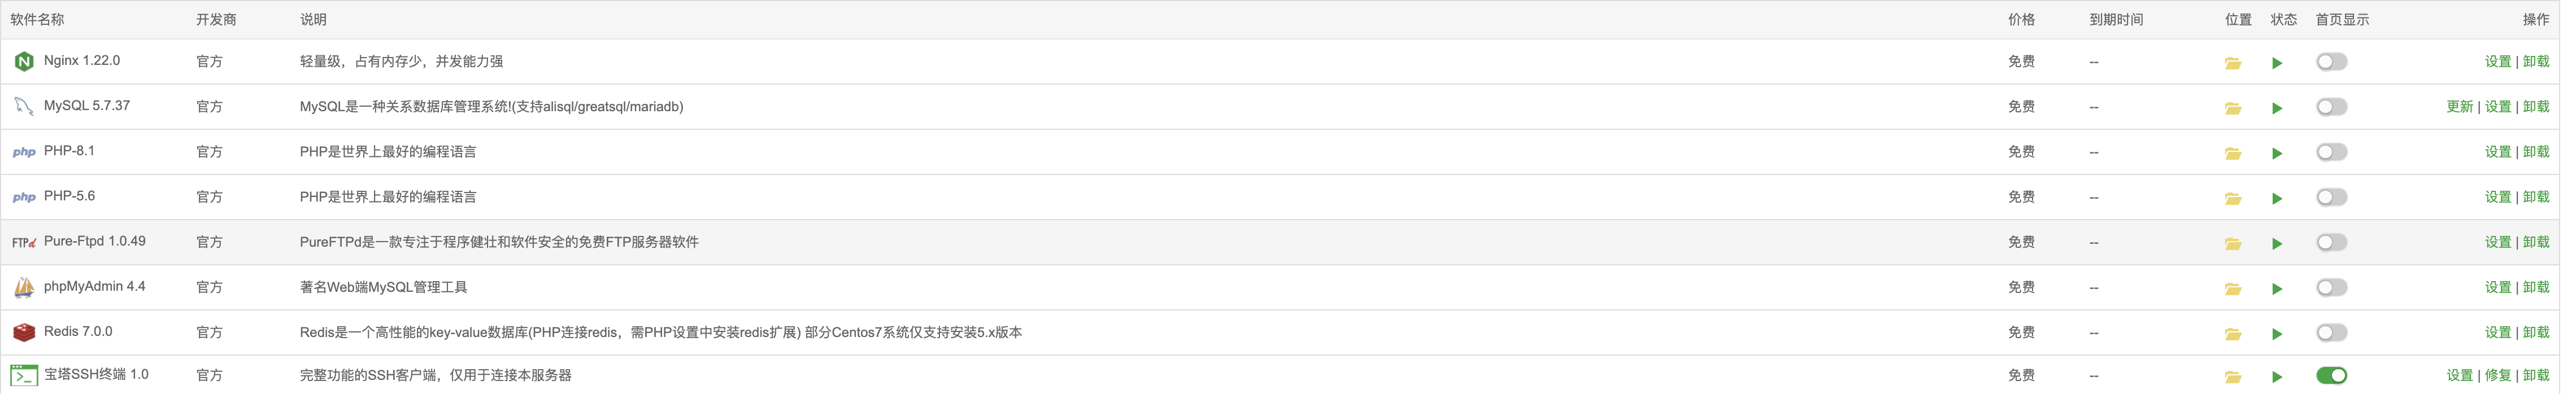2576x394 pixels.
Task: Open the Pure-Ftpd folder location icon
Action: [2232, 244]
